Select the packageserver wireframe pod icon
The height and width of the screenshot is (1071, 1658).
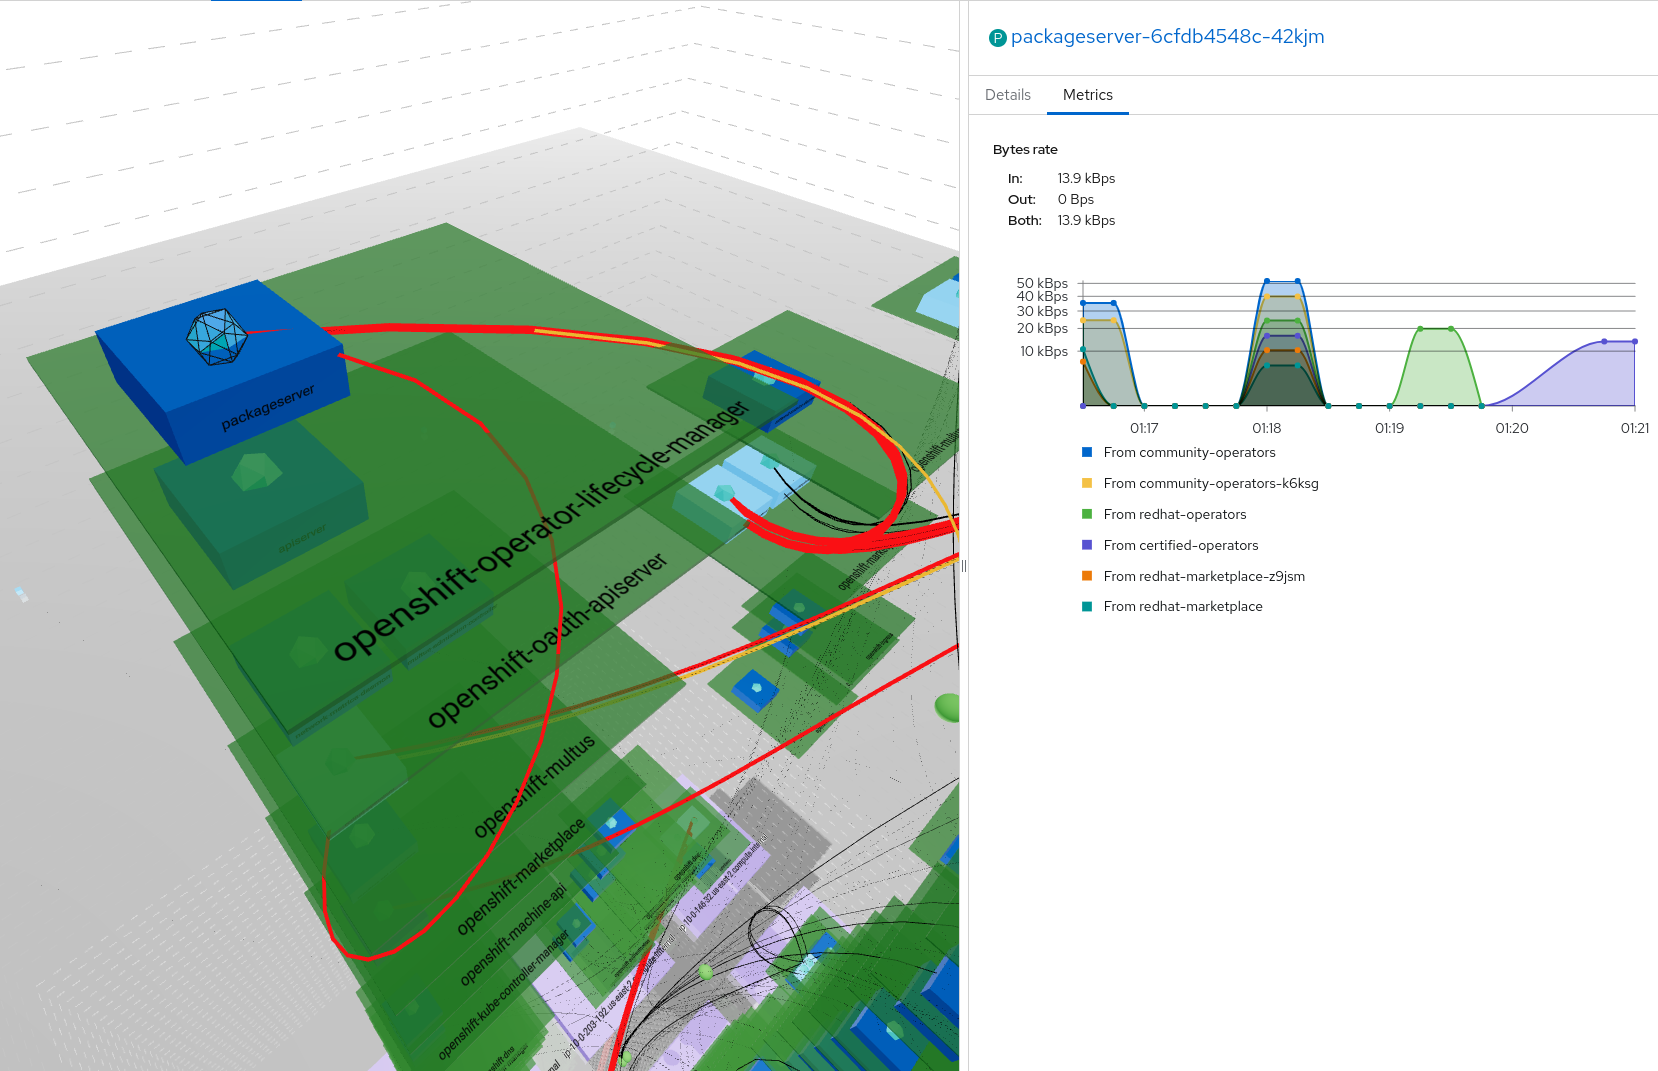click(x=217, y=336)
